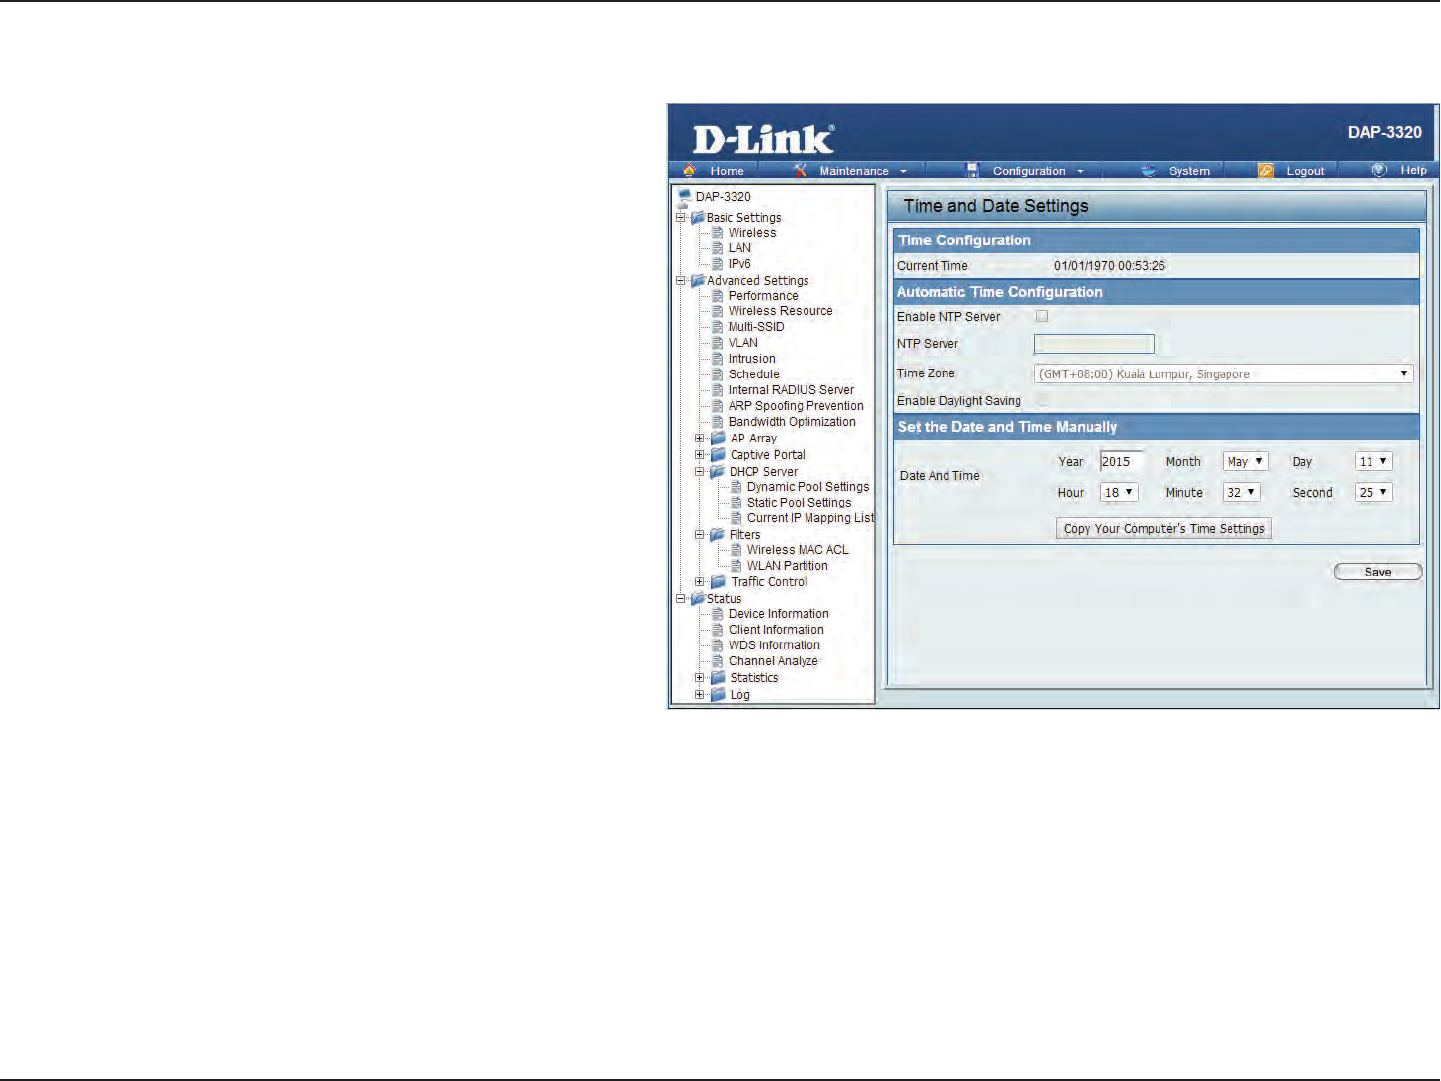Open the Hour dropdown
Viewport: 1441px width, 1081px height.
[x=1119, y=492]
